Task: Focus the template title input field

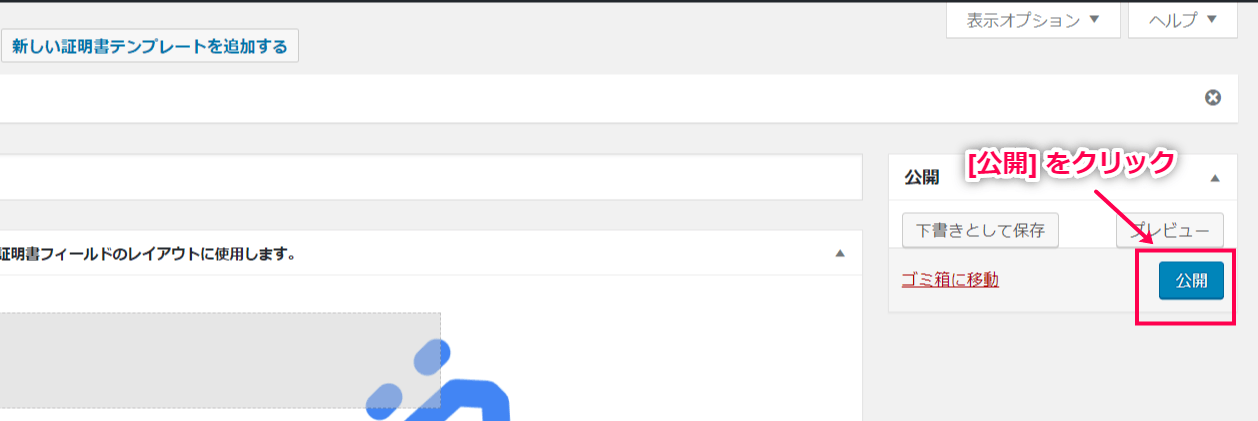Action: [x=431, y=177]
